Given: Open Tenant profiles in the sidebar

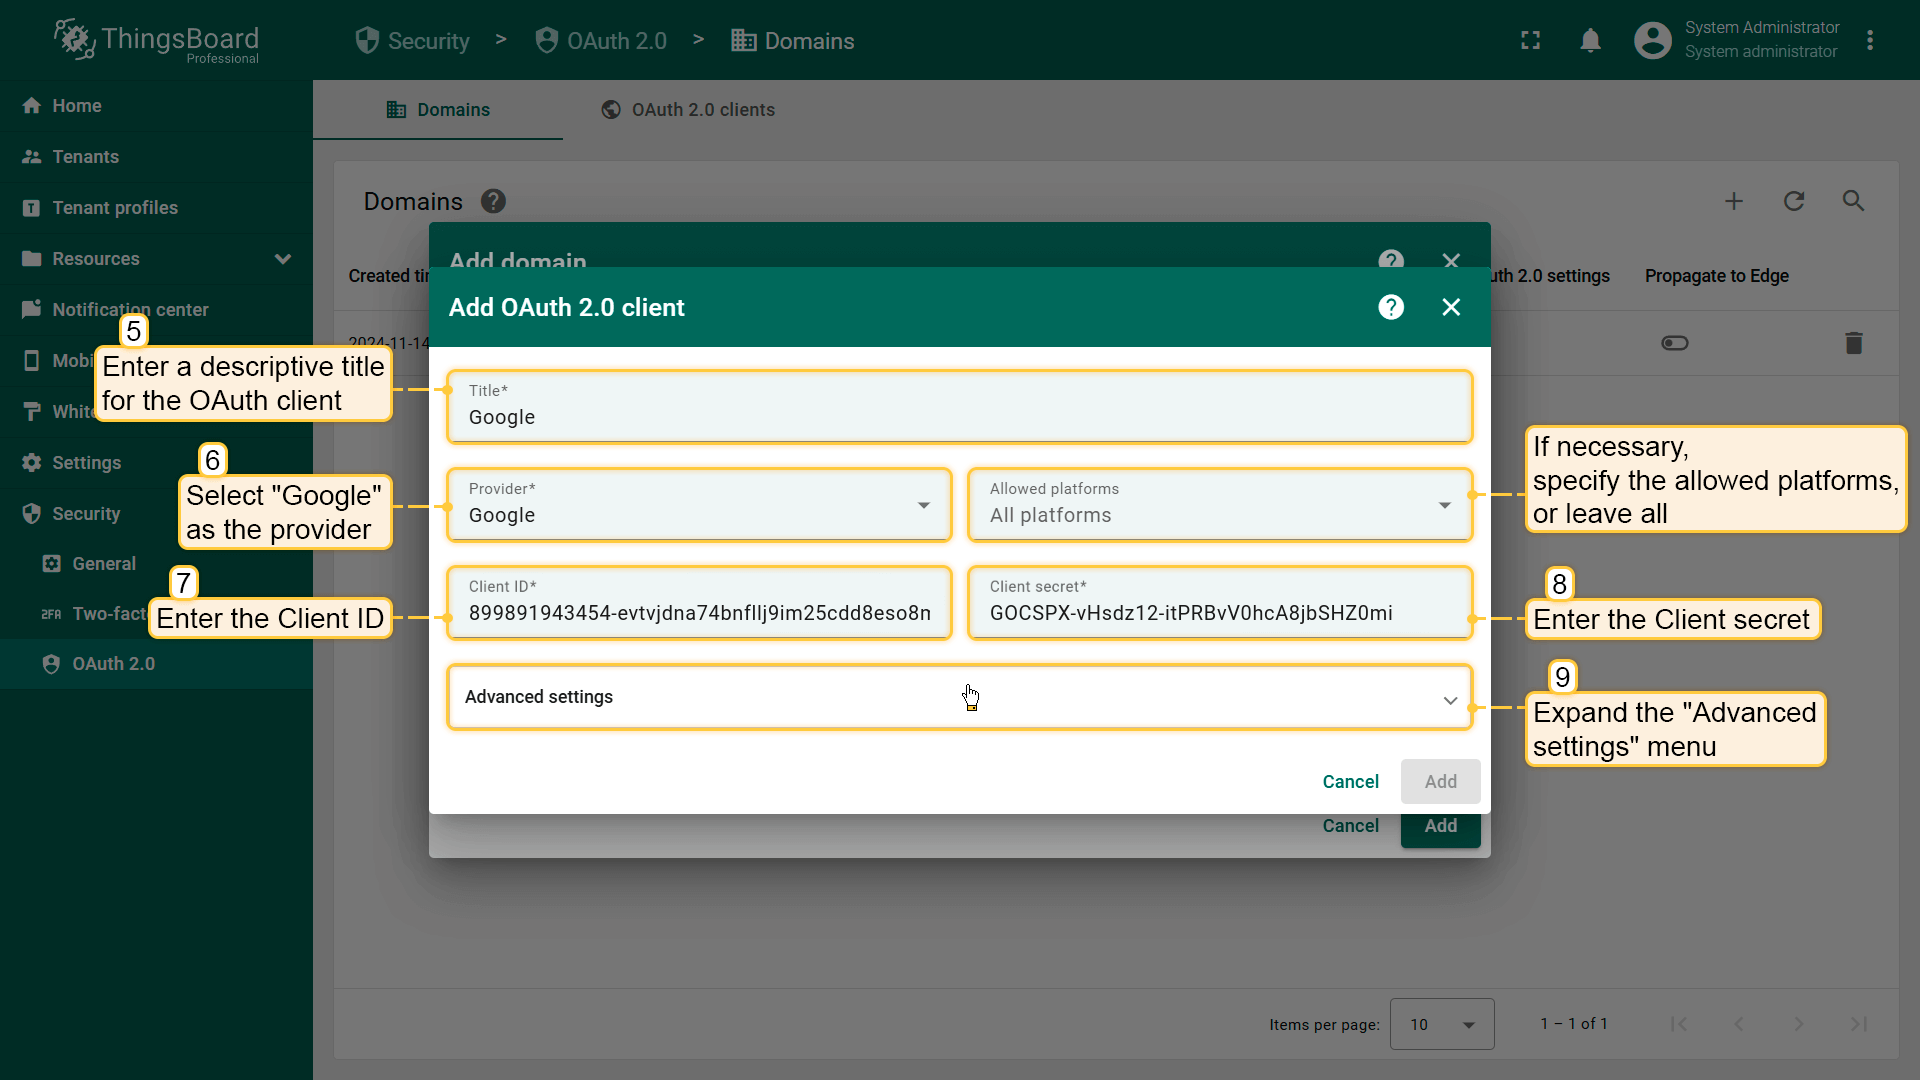Looking at the screenshot, I should coord(115,208).
